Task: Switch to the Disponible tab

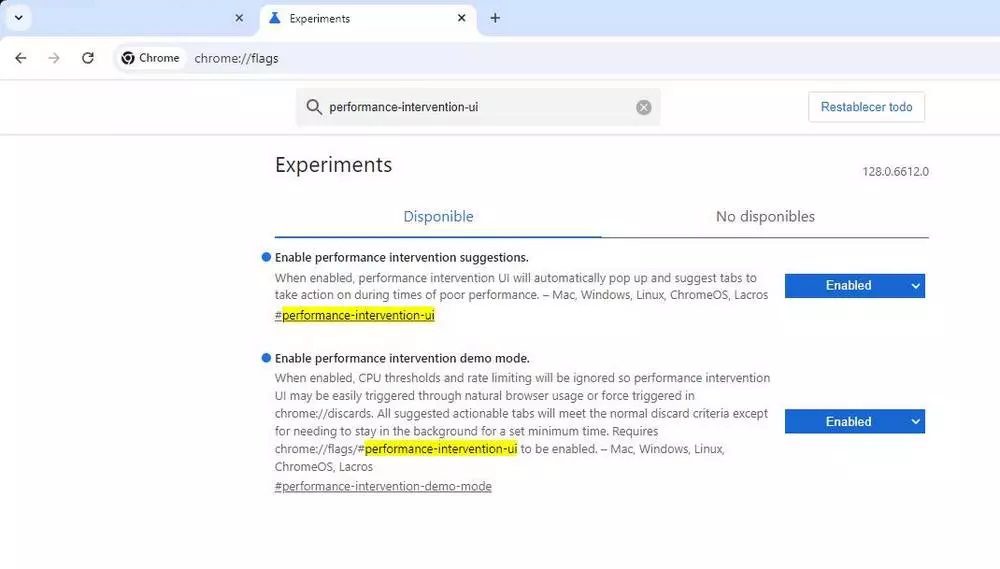Action: pos(438,217)
